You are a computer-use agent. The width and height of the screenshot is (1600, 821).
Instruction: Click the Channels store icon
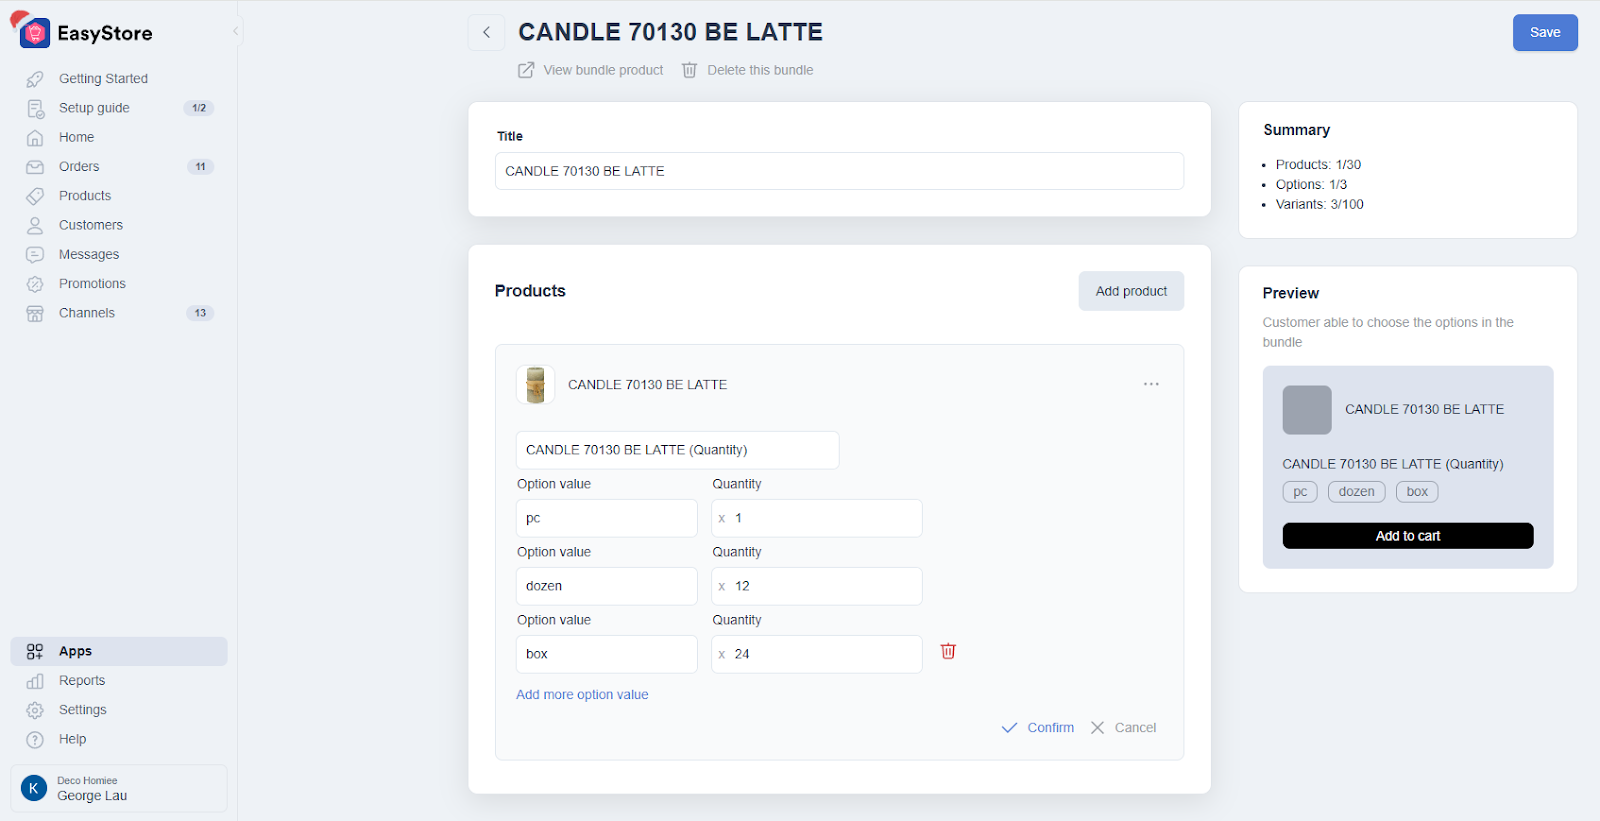[35, 313]
